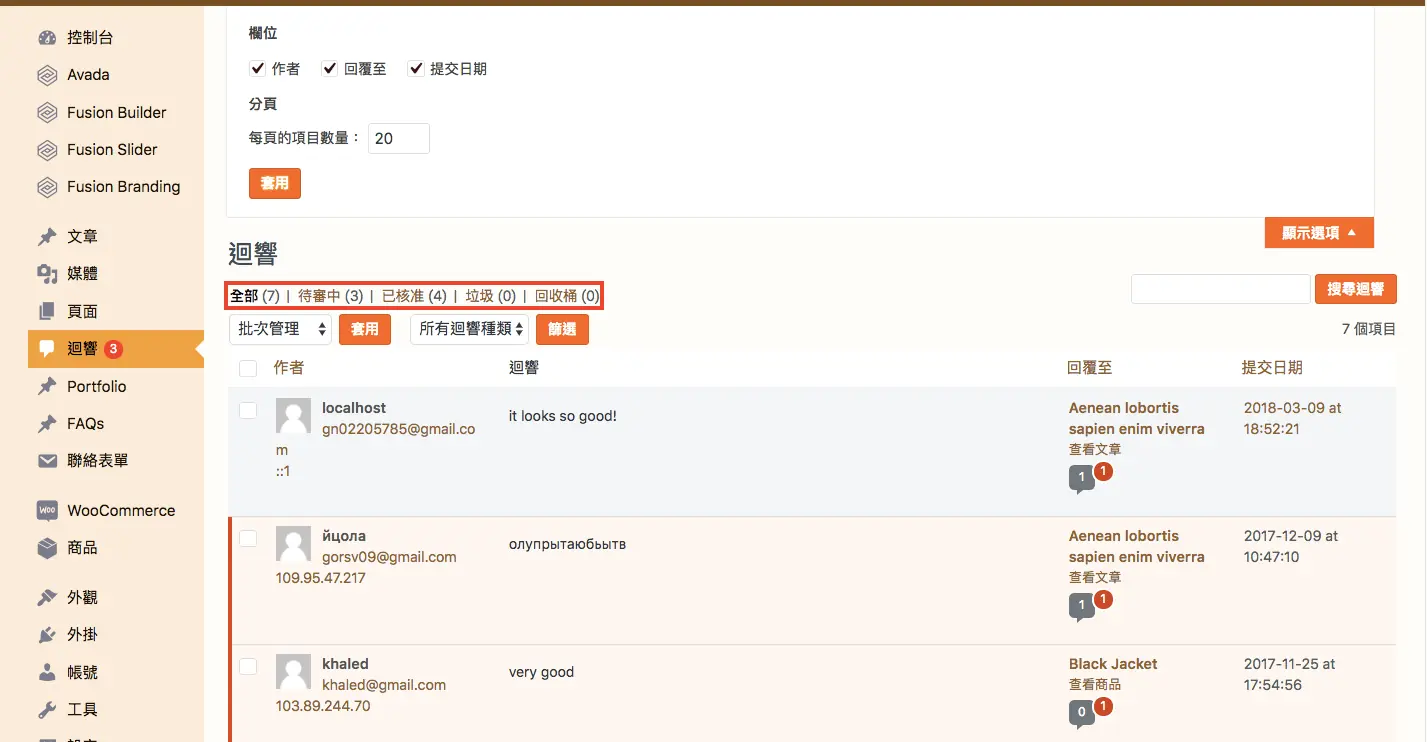This screenshot has height=742, width=1427.
Task: Click comment count bubble in localhost row
Action: (x=1081, y=479)
